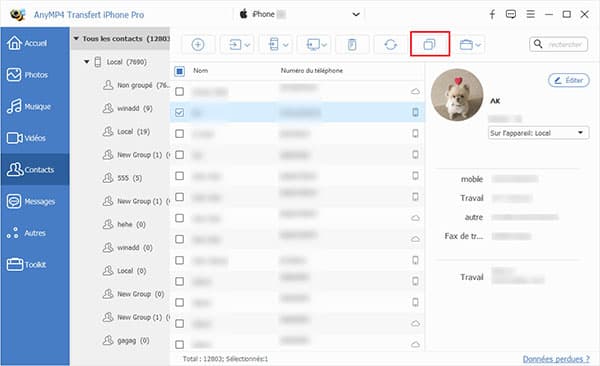
Task: Click the search magnifier icon
Action: (x=538, y=44)
